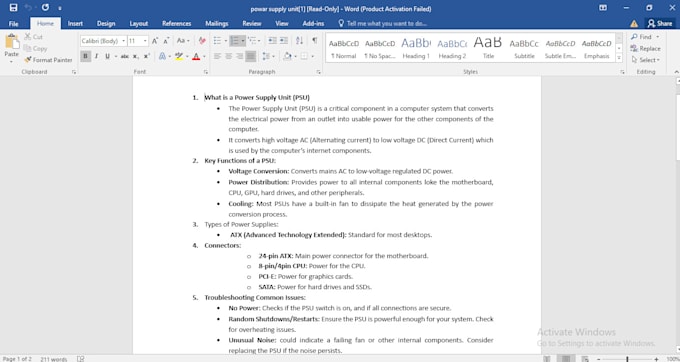Click the red font color button

pyautogui.click(x=196, y=56)
